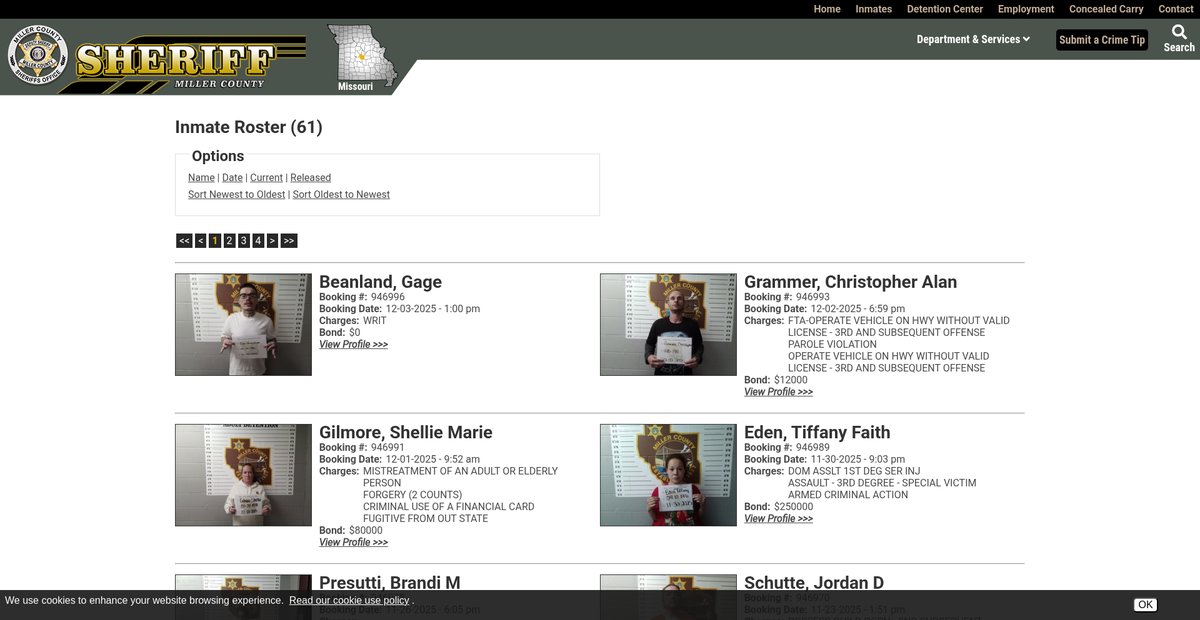Image resolution: width=1200 pixels, height=620 pixels.
Task: Filter roster by Released inmates
Action: 310,178
